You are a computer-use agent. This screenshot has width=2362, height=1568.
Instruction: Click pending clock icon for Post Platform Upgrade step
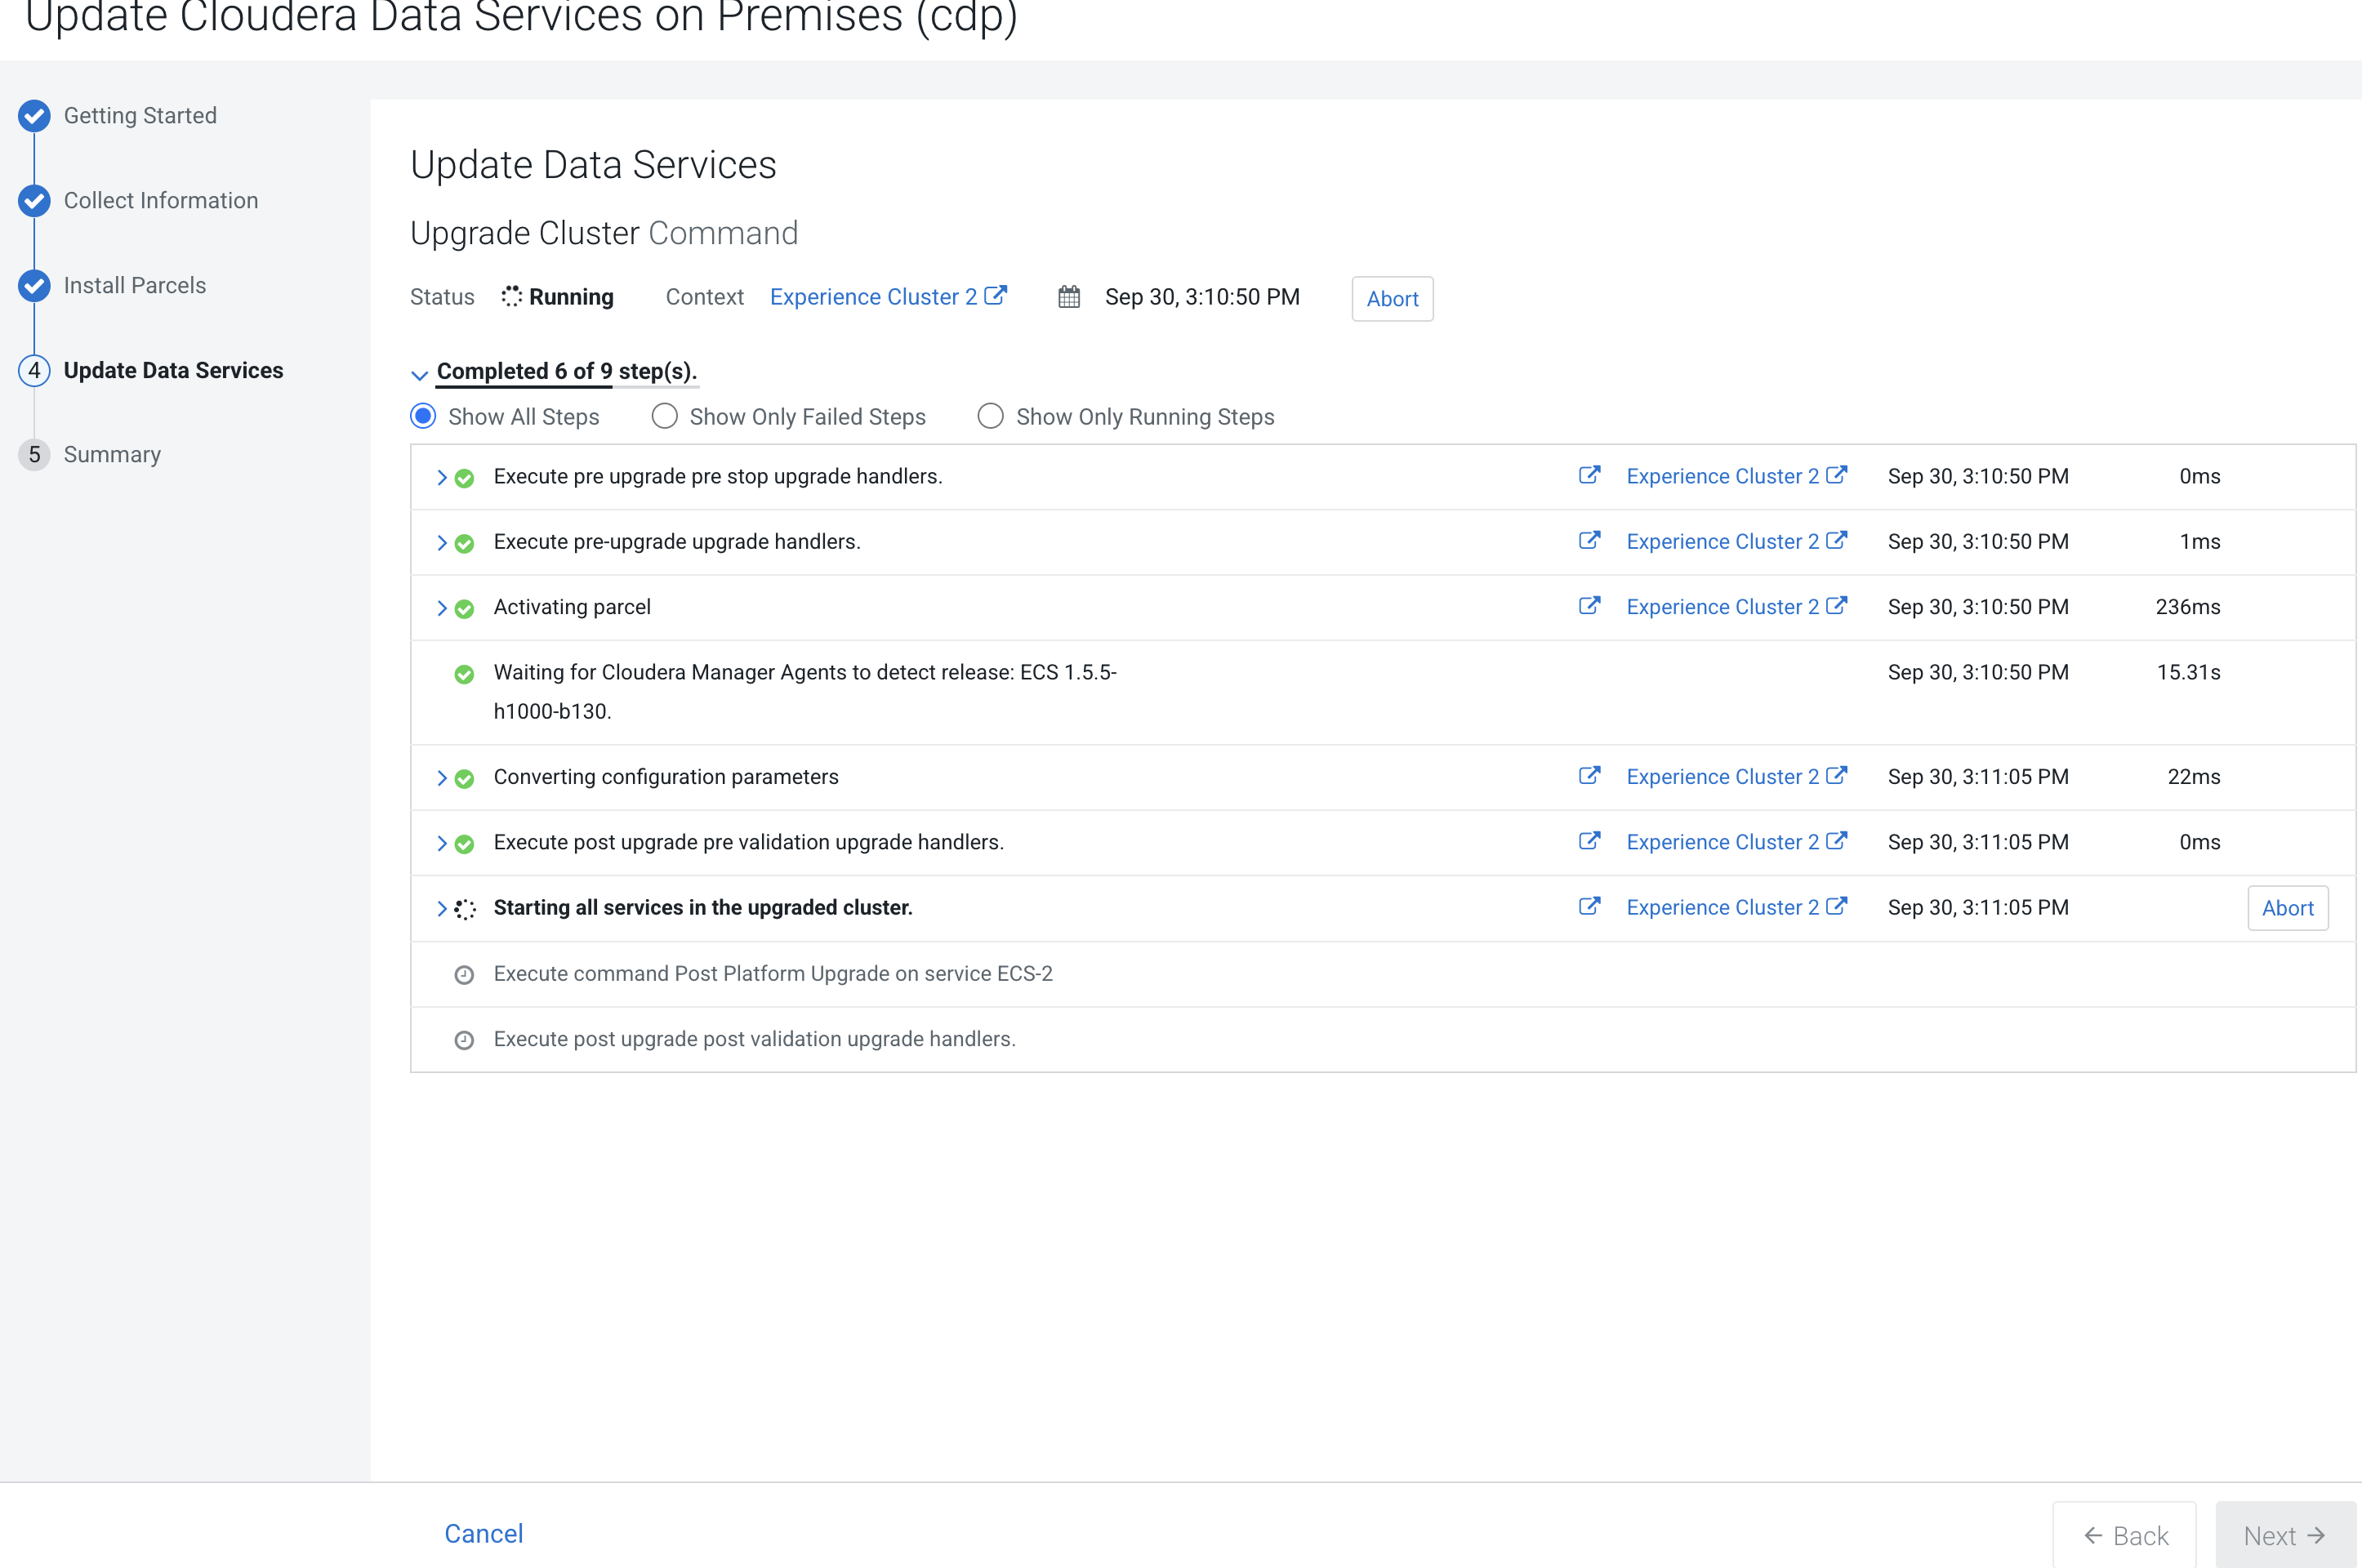point(464,975)
